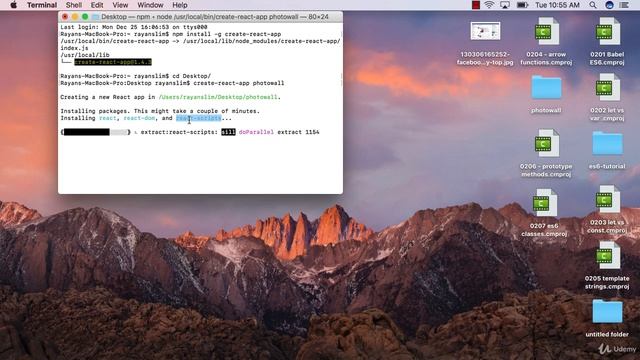The width and height of the screenshot is (640, 360).
Task: Open Siri from the menu bar
Action: [609, 5]
